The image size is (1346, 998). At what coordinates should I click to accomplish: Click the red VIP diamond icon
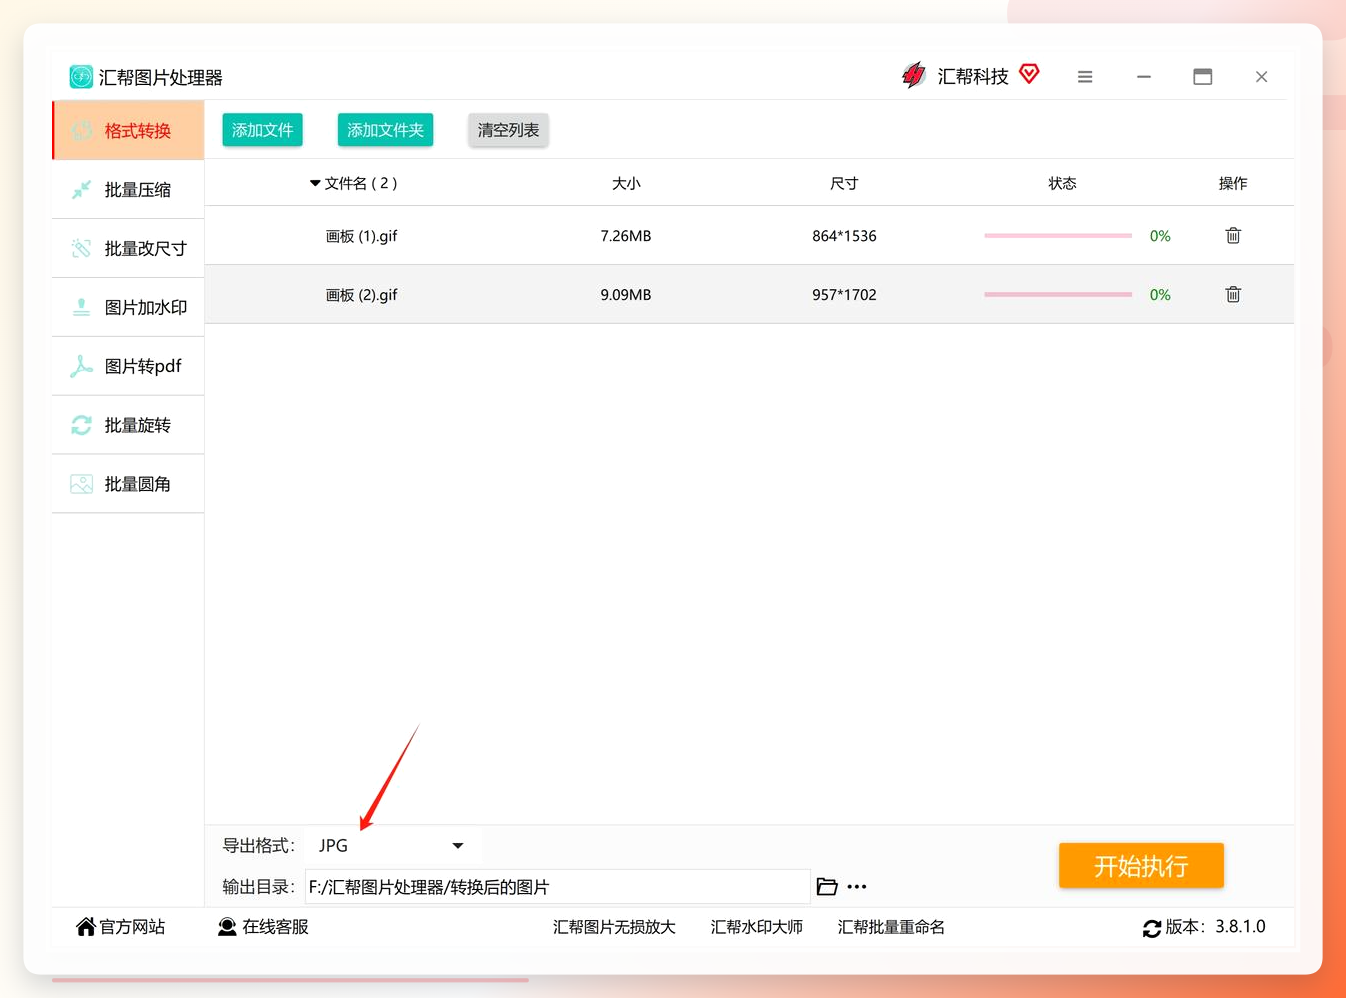pyautogui.click(x=1029, y=74)
